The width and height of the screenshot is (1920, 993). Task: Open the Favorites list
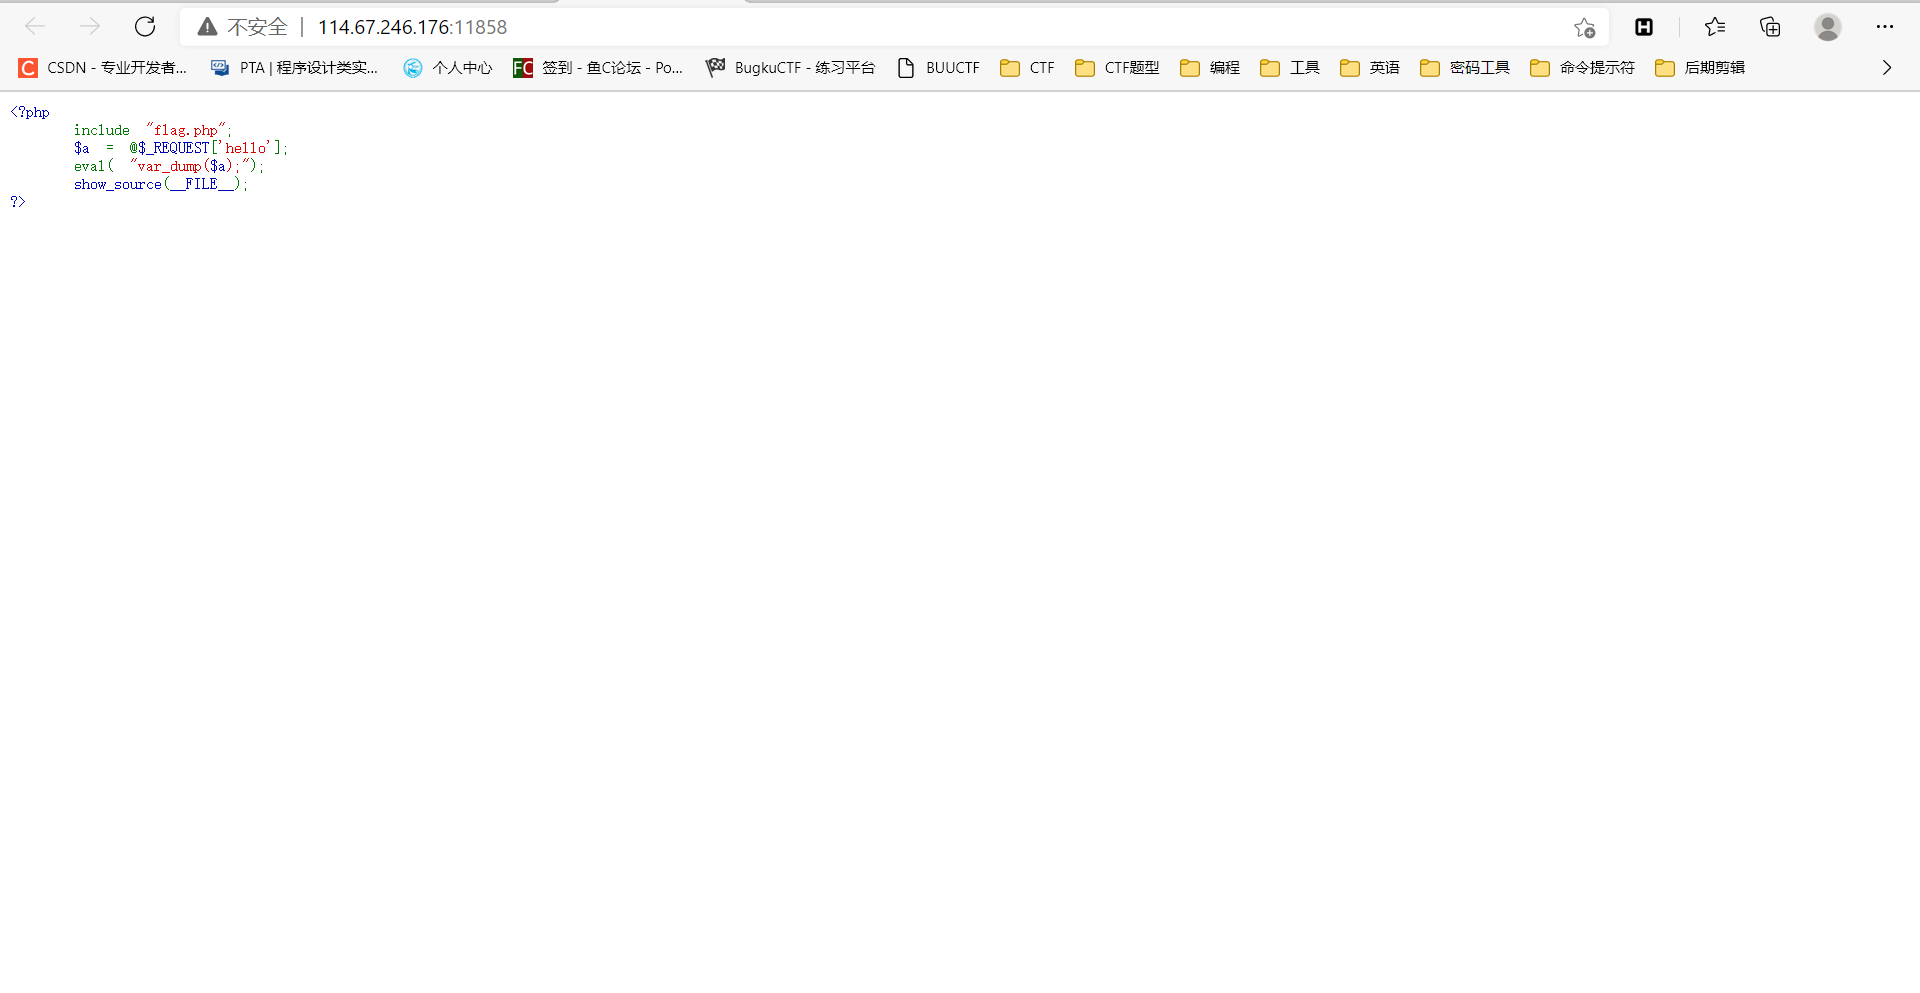tap(1716, 27)
